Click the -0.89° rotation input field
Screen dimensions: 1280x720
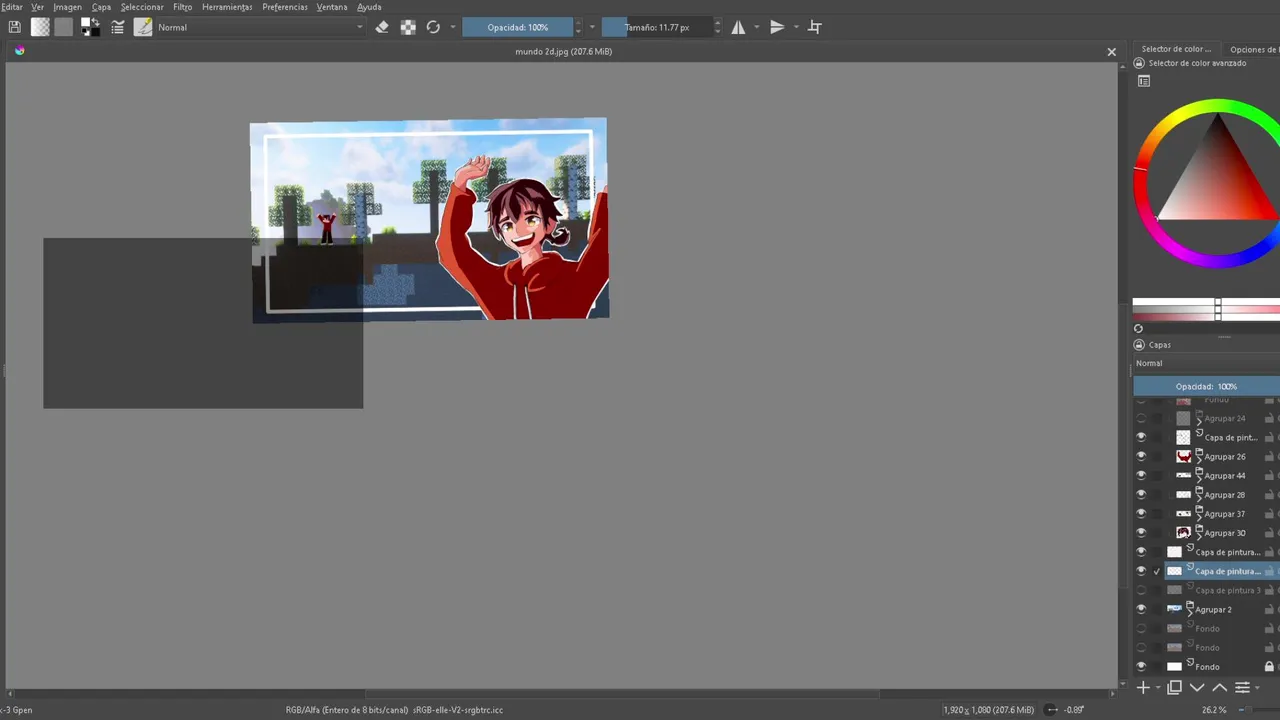[1075, 710]
